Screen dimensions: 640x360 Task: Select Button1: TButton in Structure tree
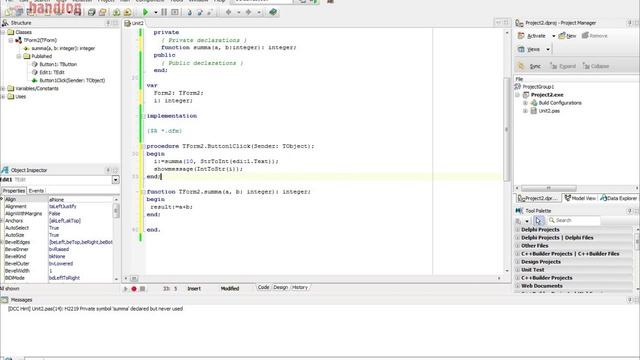click(58, 64)
